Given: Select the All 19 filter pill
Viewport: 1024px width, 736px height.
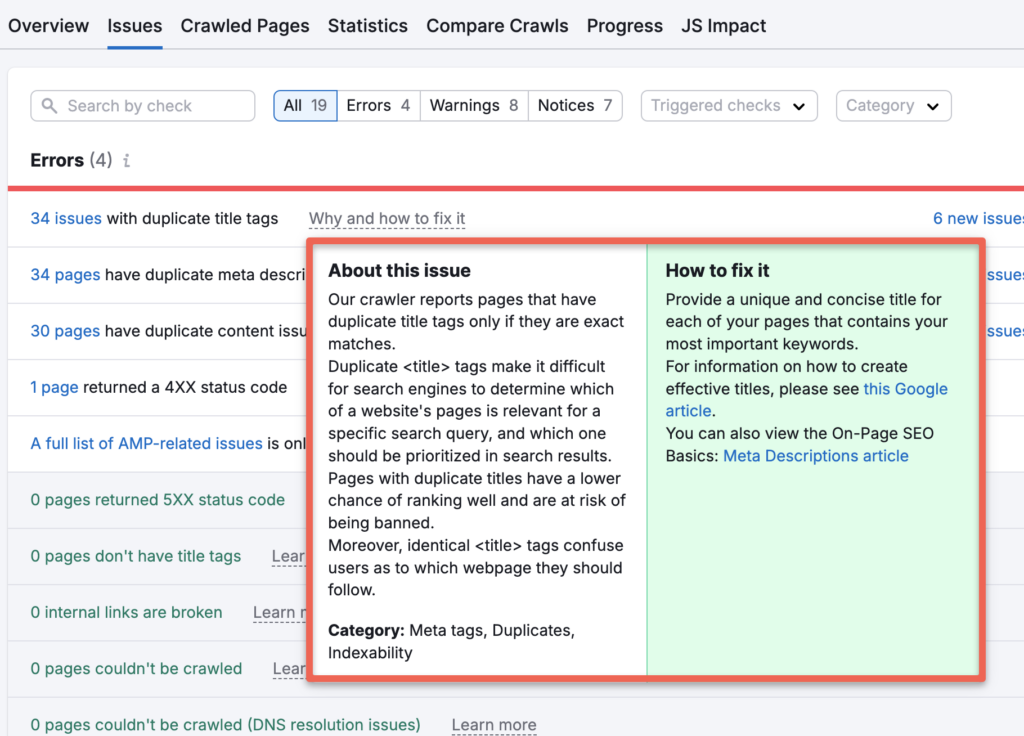Looking at the screenshot, I should [305, 105].
